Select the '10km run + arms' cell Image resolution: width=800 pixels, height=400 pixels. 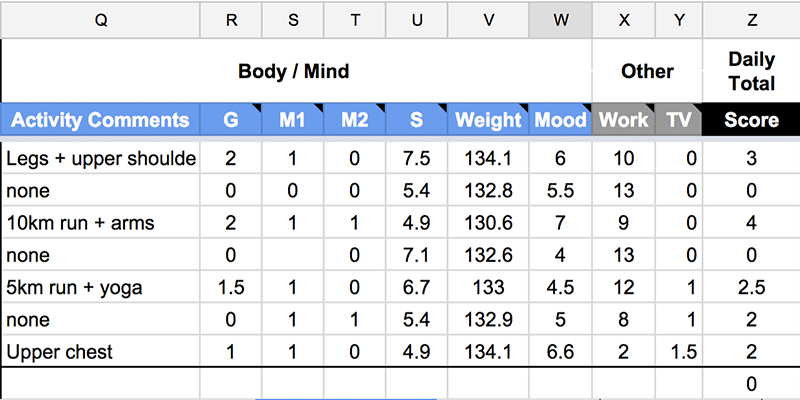click(x=101, y=222)
